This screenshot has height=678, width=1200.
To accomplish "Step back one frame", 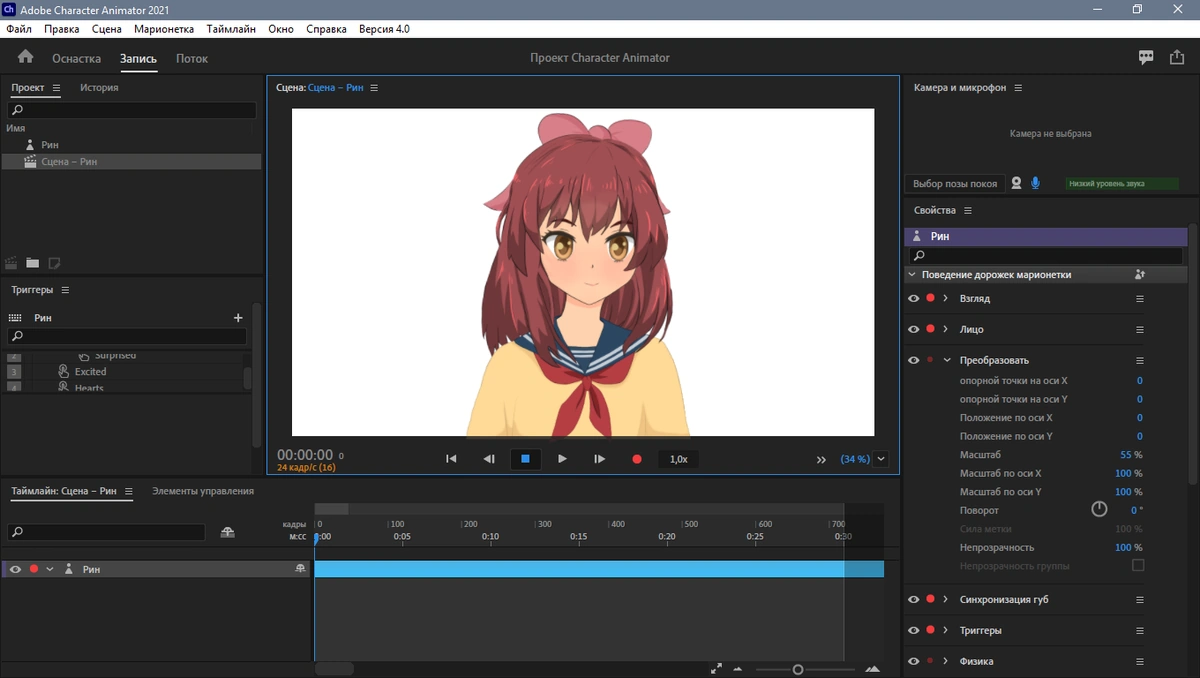I will (x=488, y=459).
